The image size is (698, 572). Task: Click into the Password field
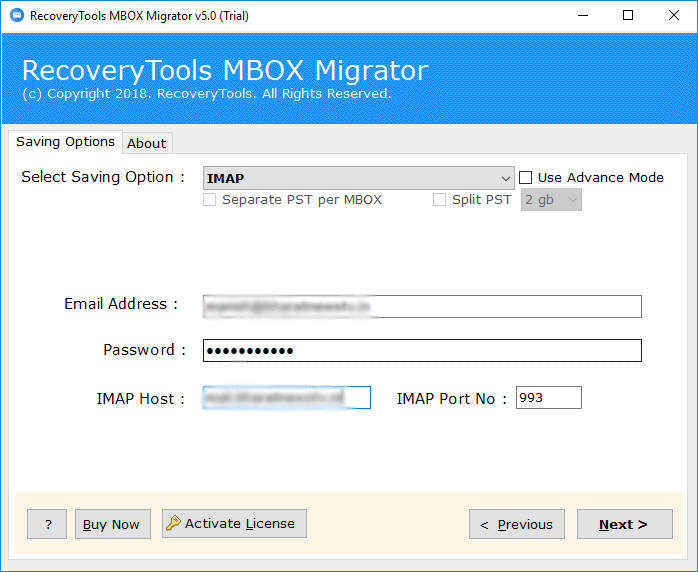422,350
